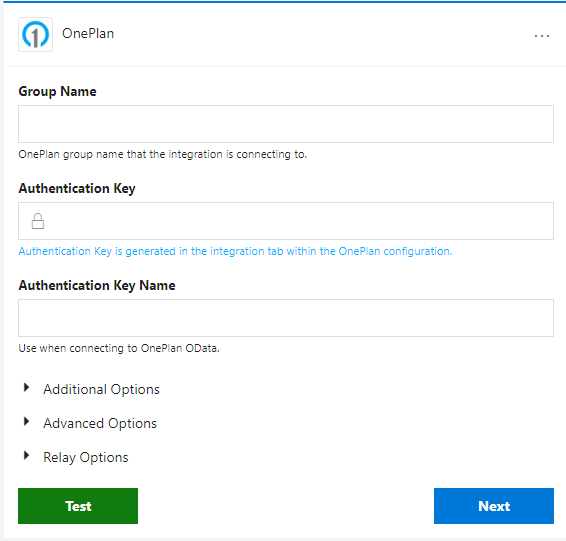This screenshot has width=566, height=541.
Task: Click the blue Next button
Action: 494,506
